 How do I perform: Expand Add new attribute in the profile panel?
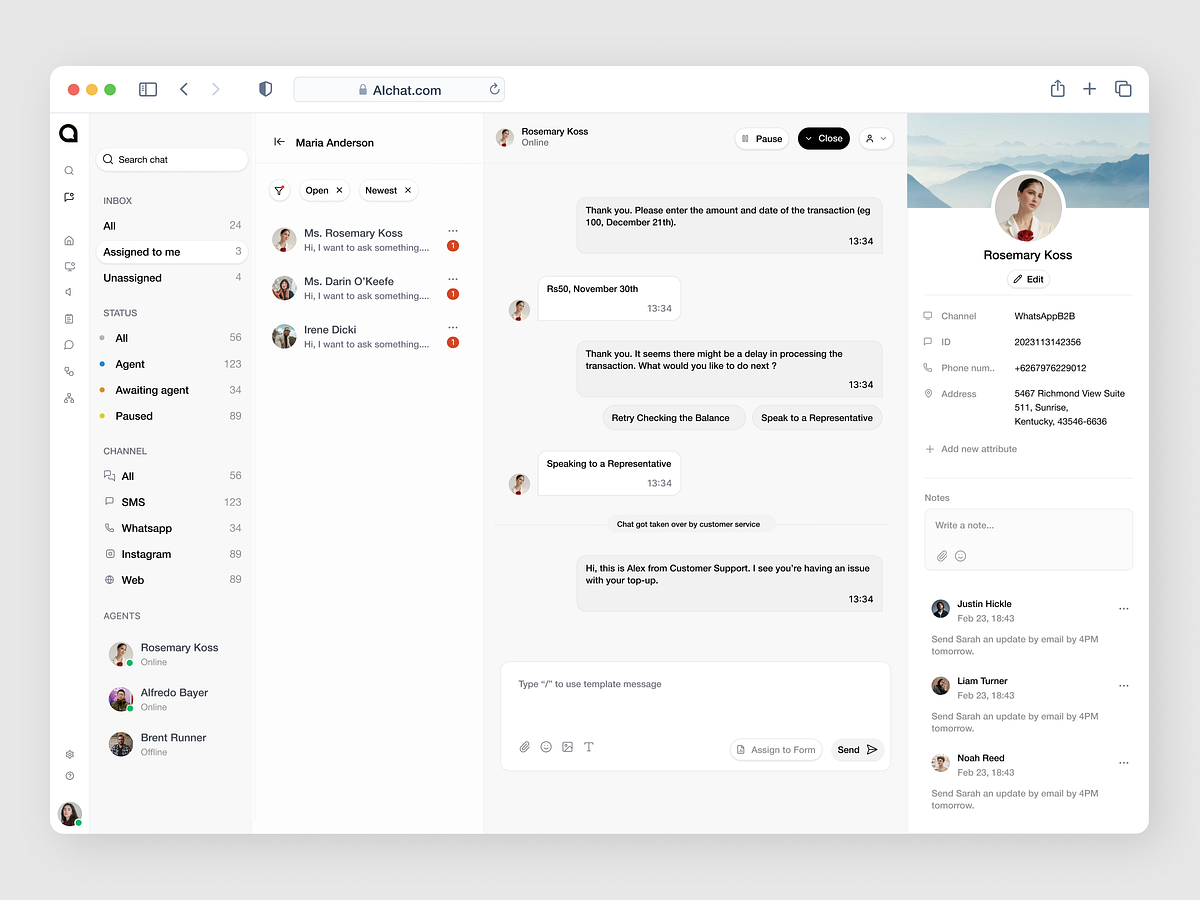(x=970, y=449)
